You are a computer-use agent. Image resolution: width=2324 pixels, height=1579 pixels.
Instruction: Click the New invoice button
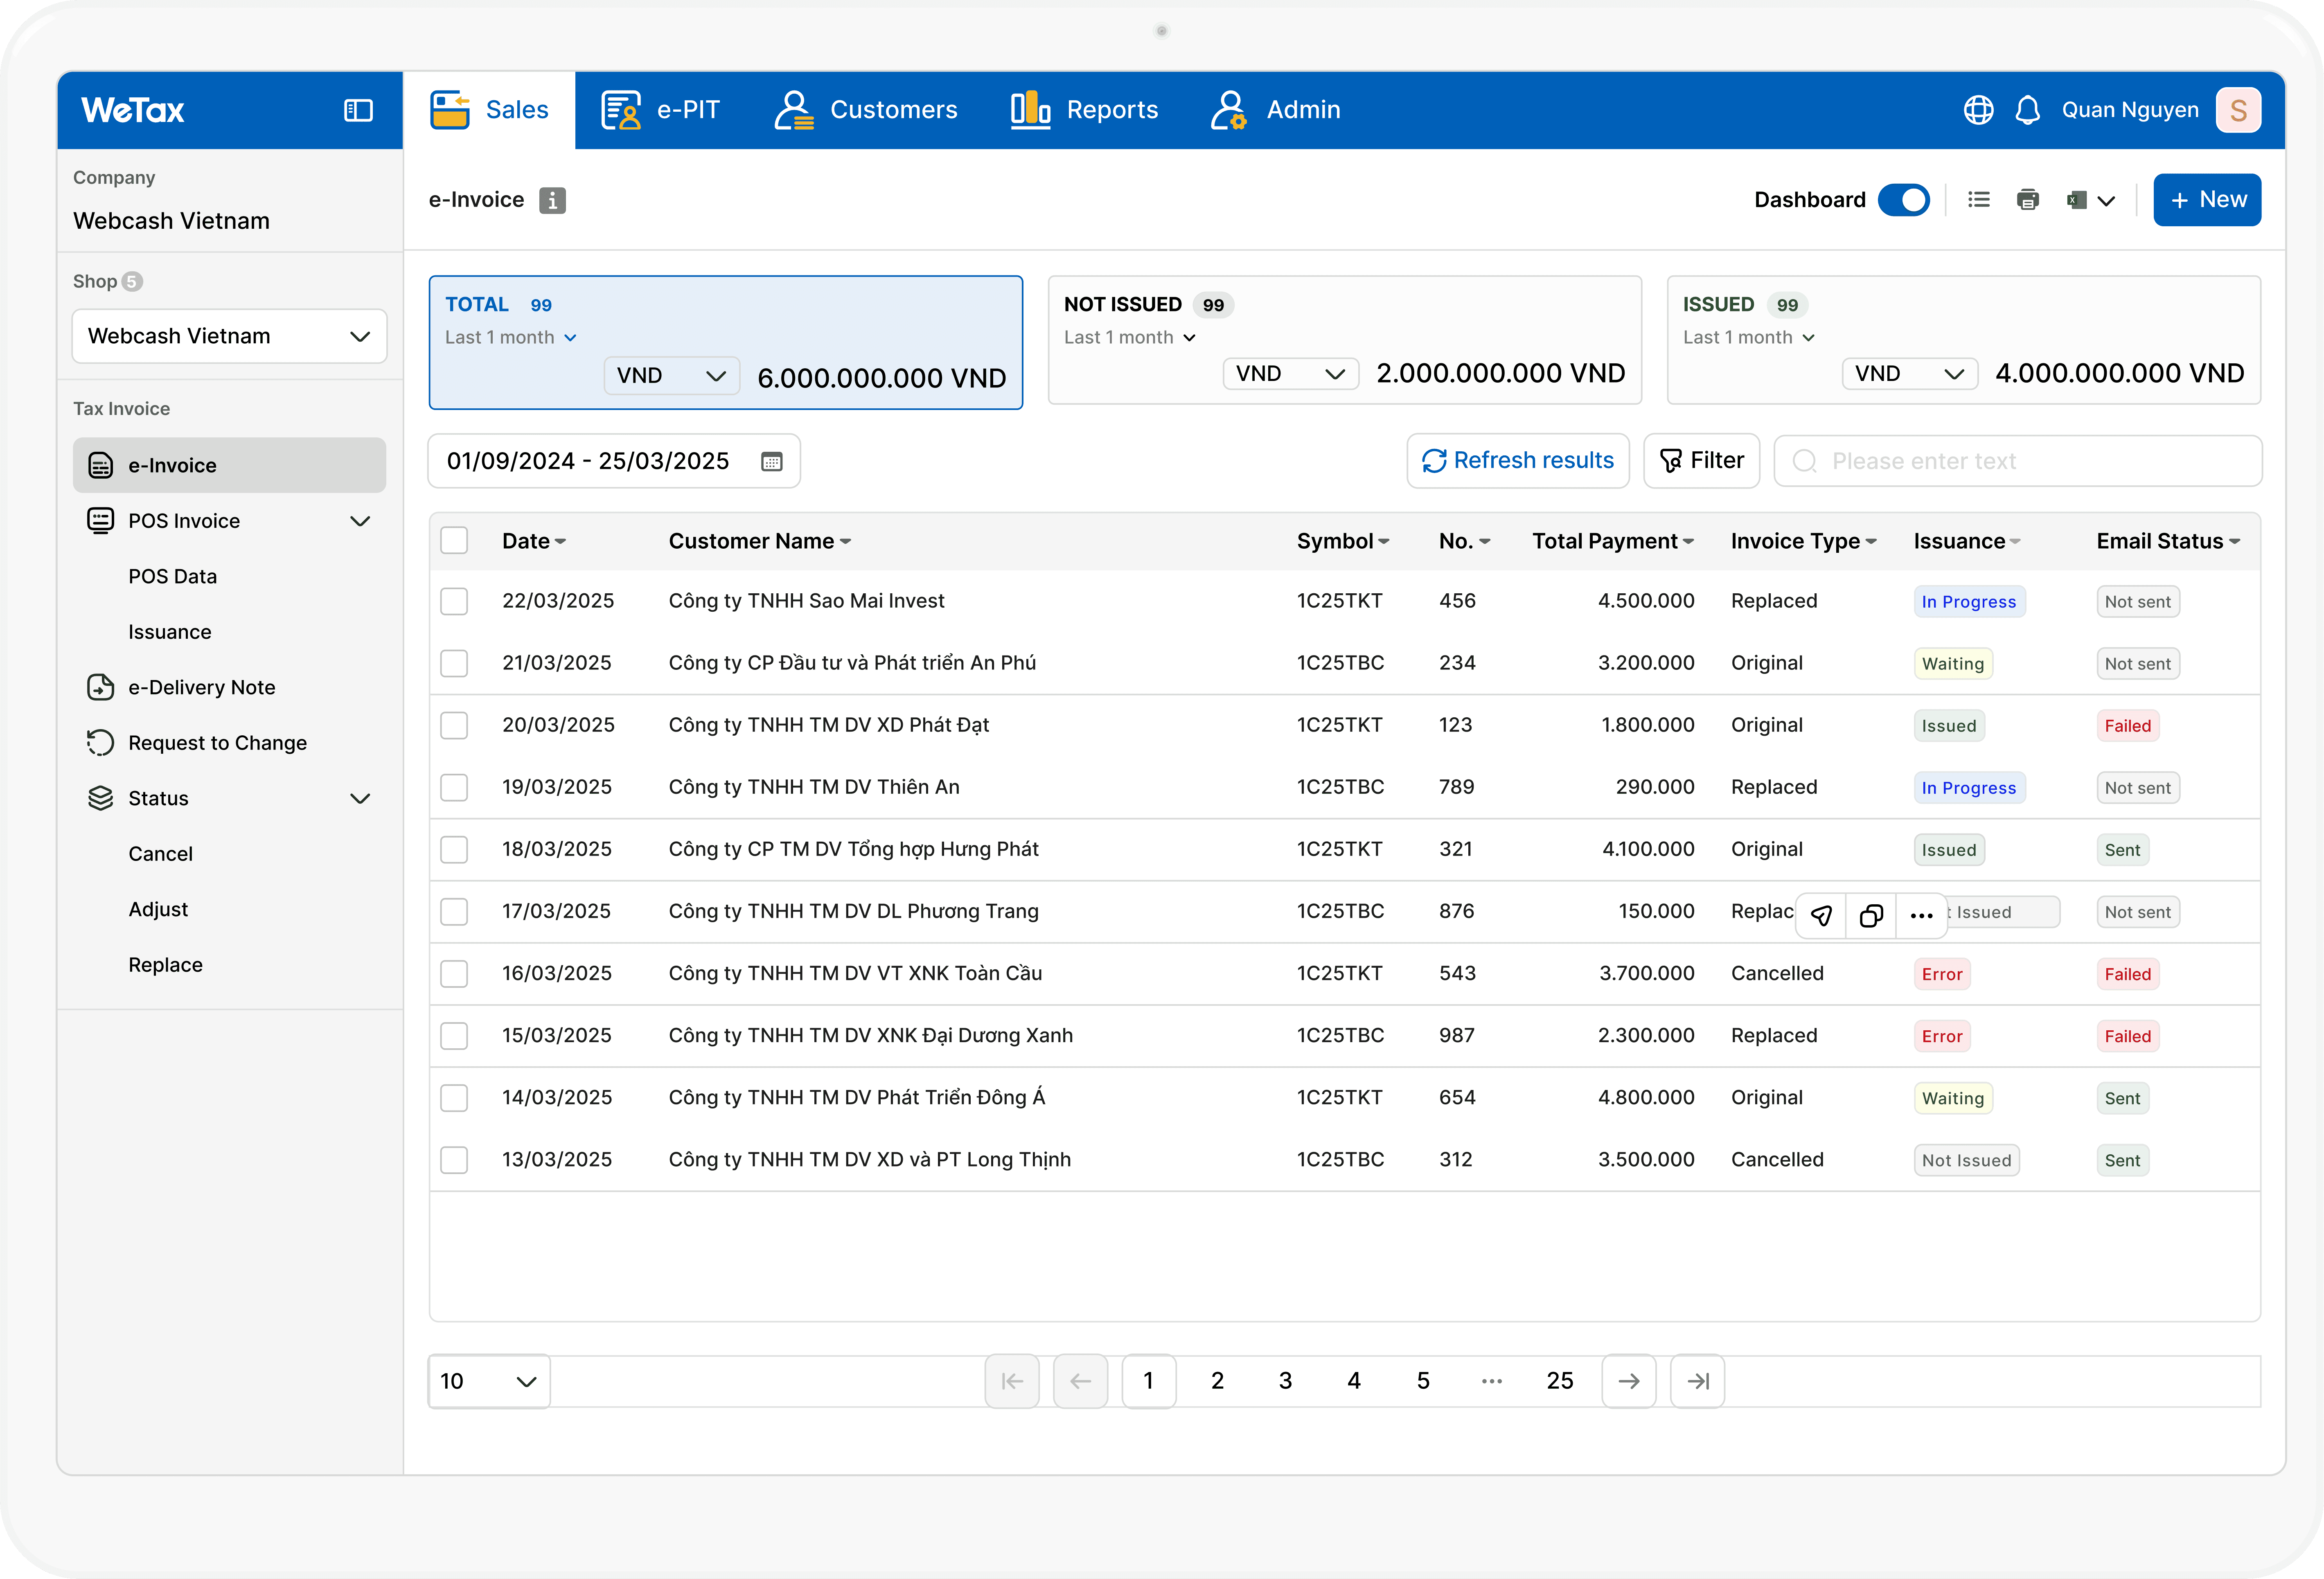[x=2206, y=200]
